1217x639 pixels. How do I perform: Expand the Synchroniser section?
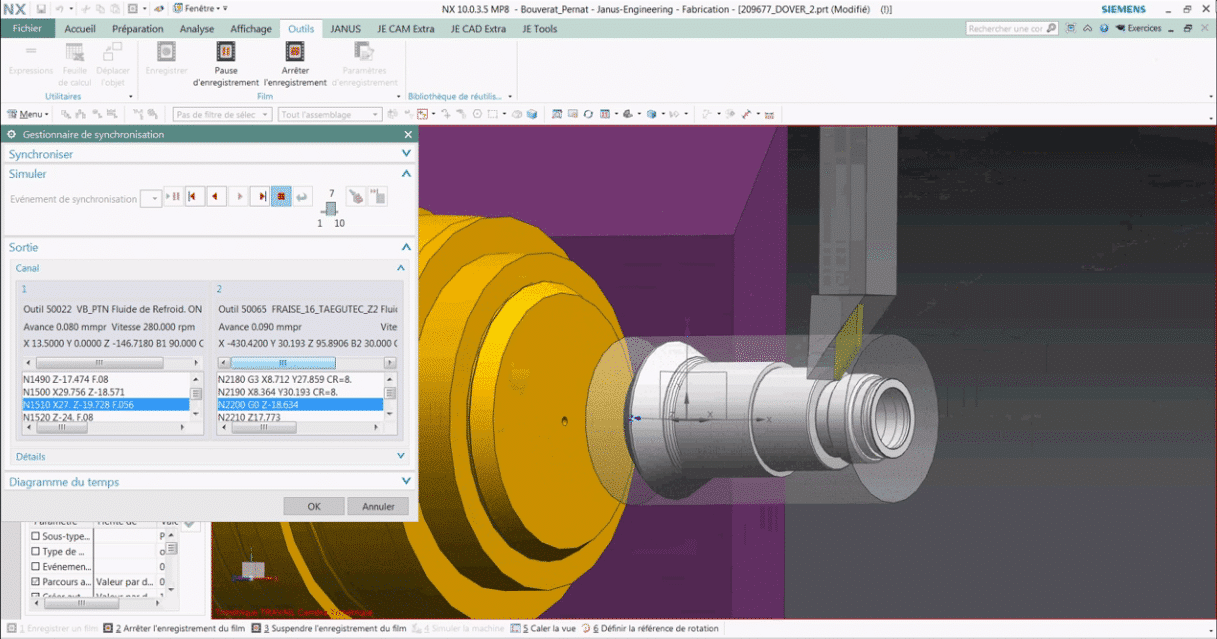pos(406,154)
